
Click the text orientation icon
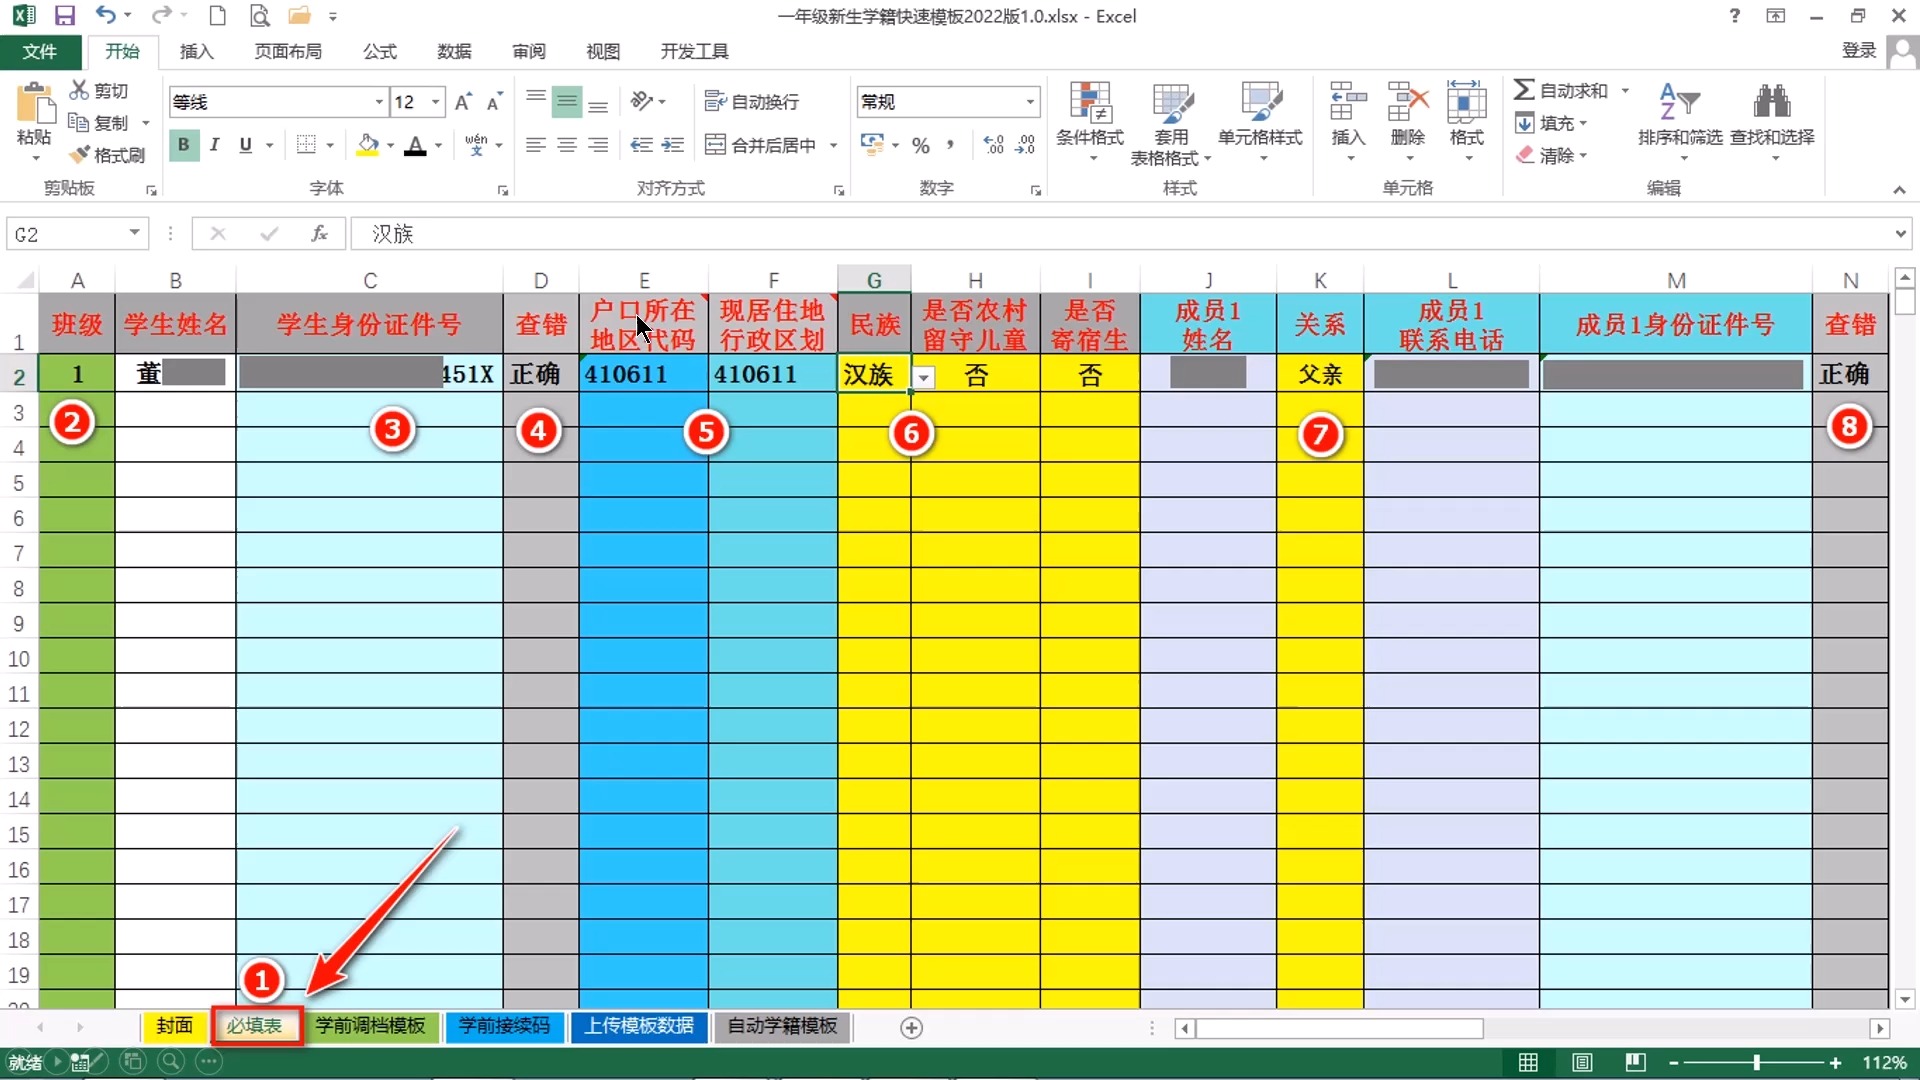pos(641,101)
